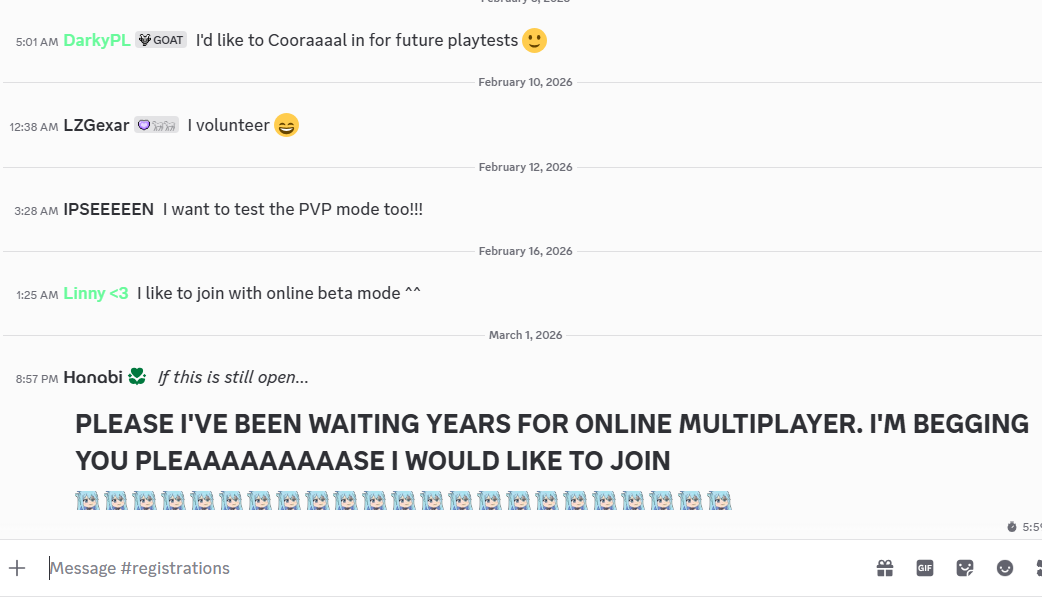Open Linny <3's profile
Screen dimensions: 1042x597
click(x=95, y=293)
